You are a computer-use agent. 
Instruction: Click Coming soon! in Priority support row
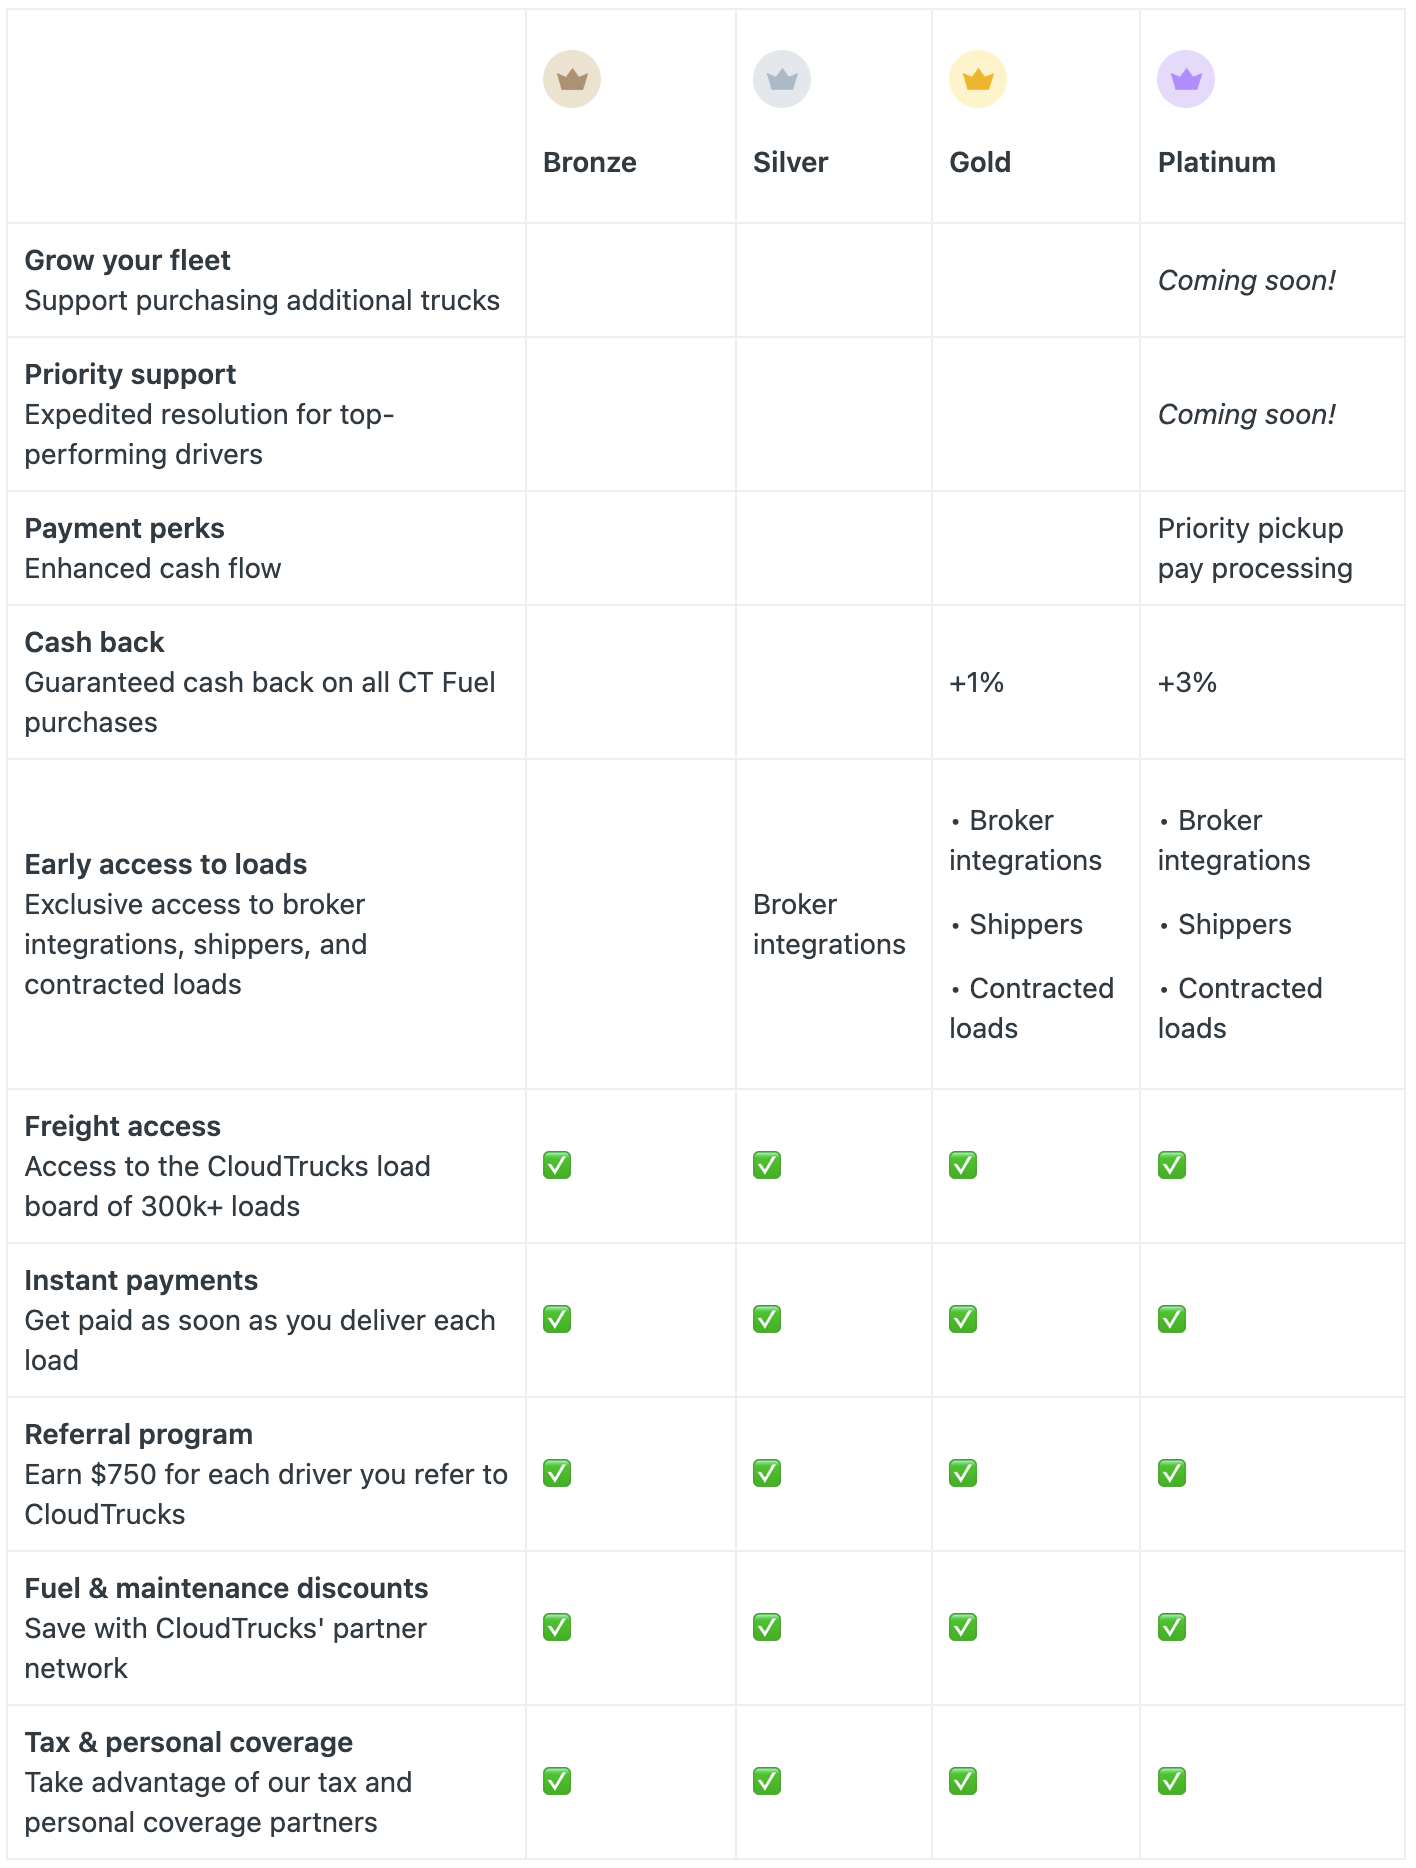click(1246, 414)
